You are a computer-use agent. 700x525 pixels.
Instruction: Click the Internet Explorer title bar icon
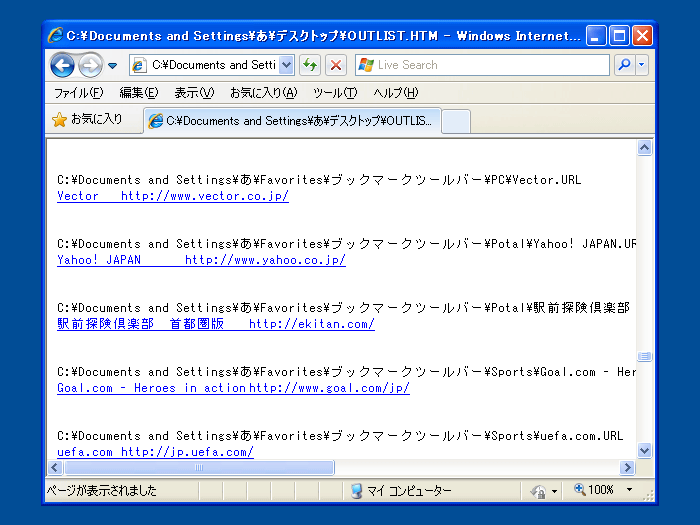55,35
